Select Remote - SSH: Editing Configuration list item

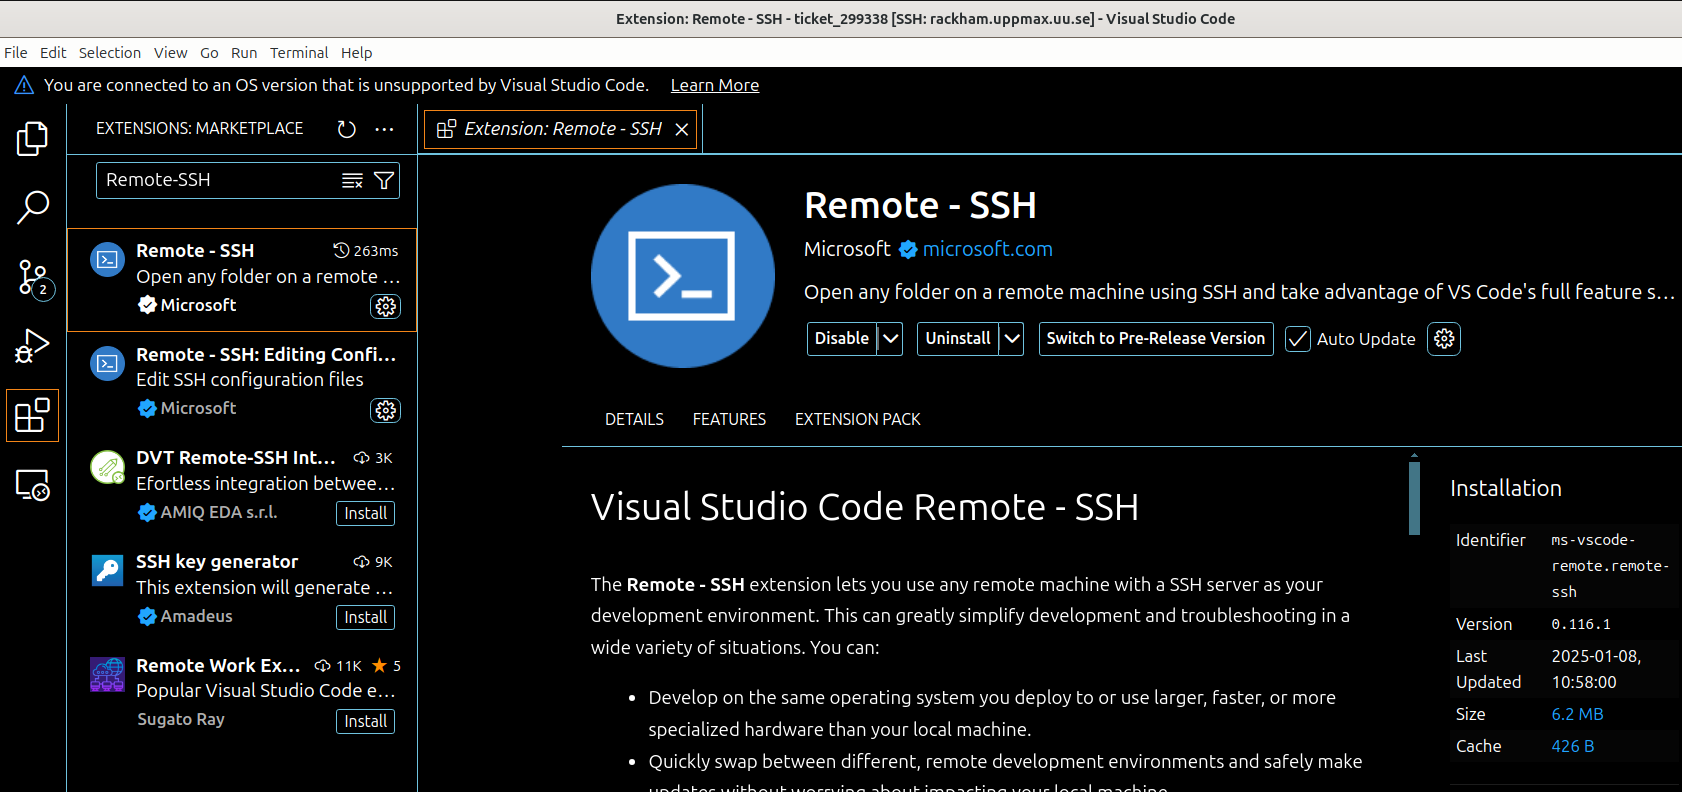[x=242, y=384]
